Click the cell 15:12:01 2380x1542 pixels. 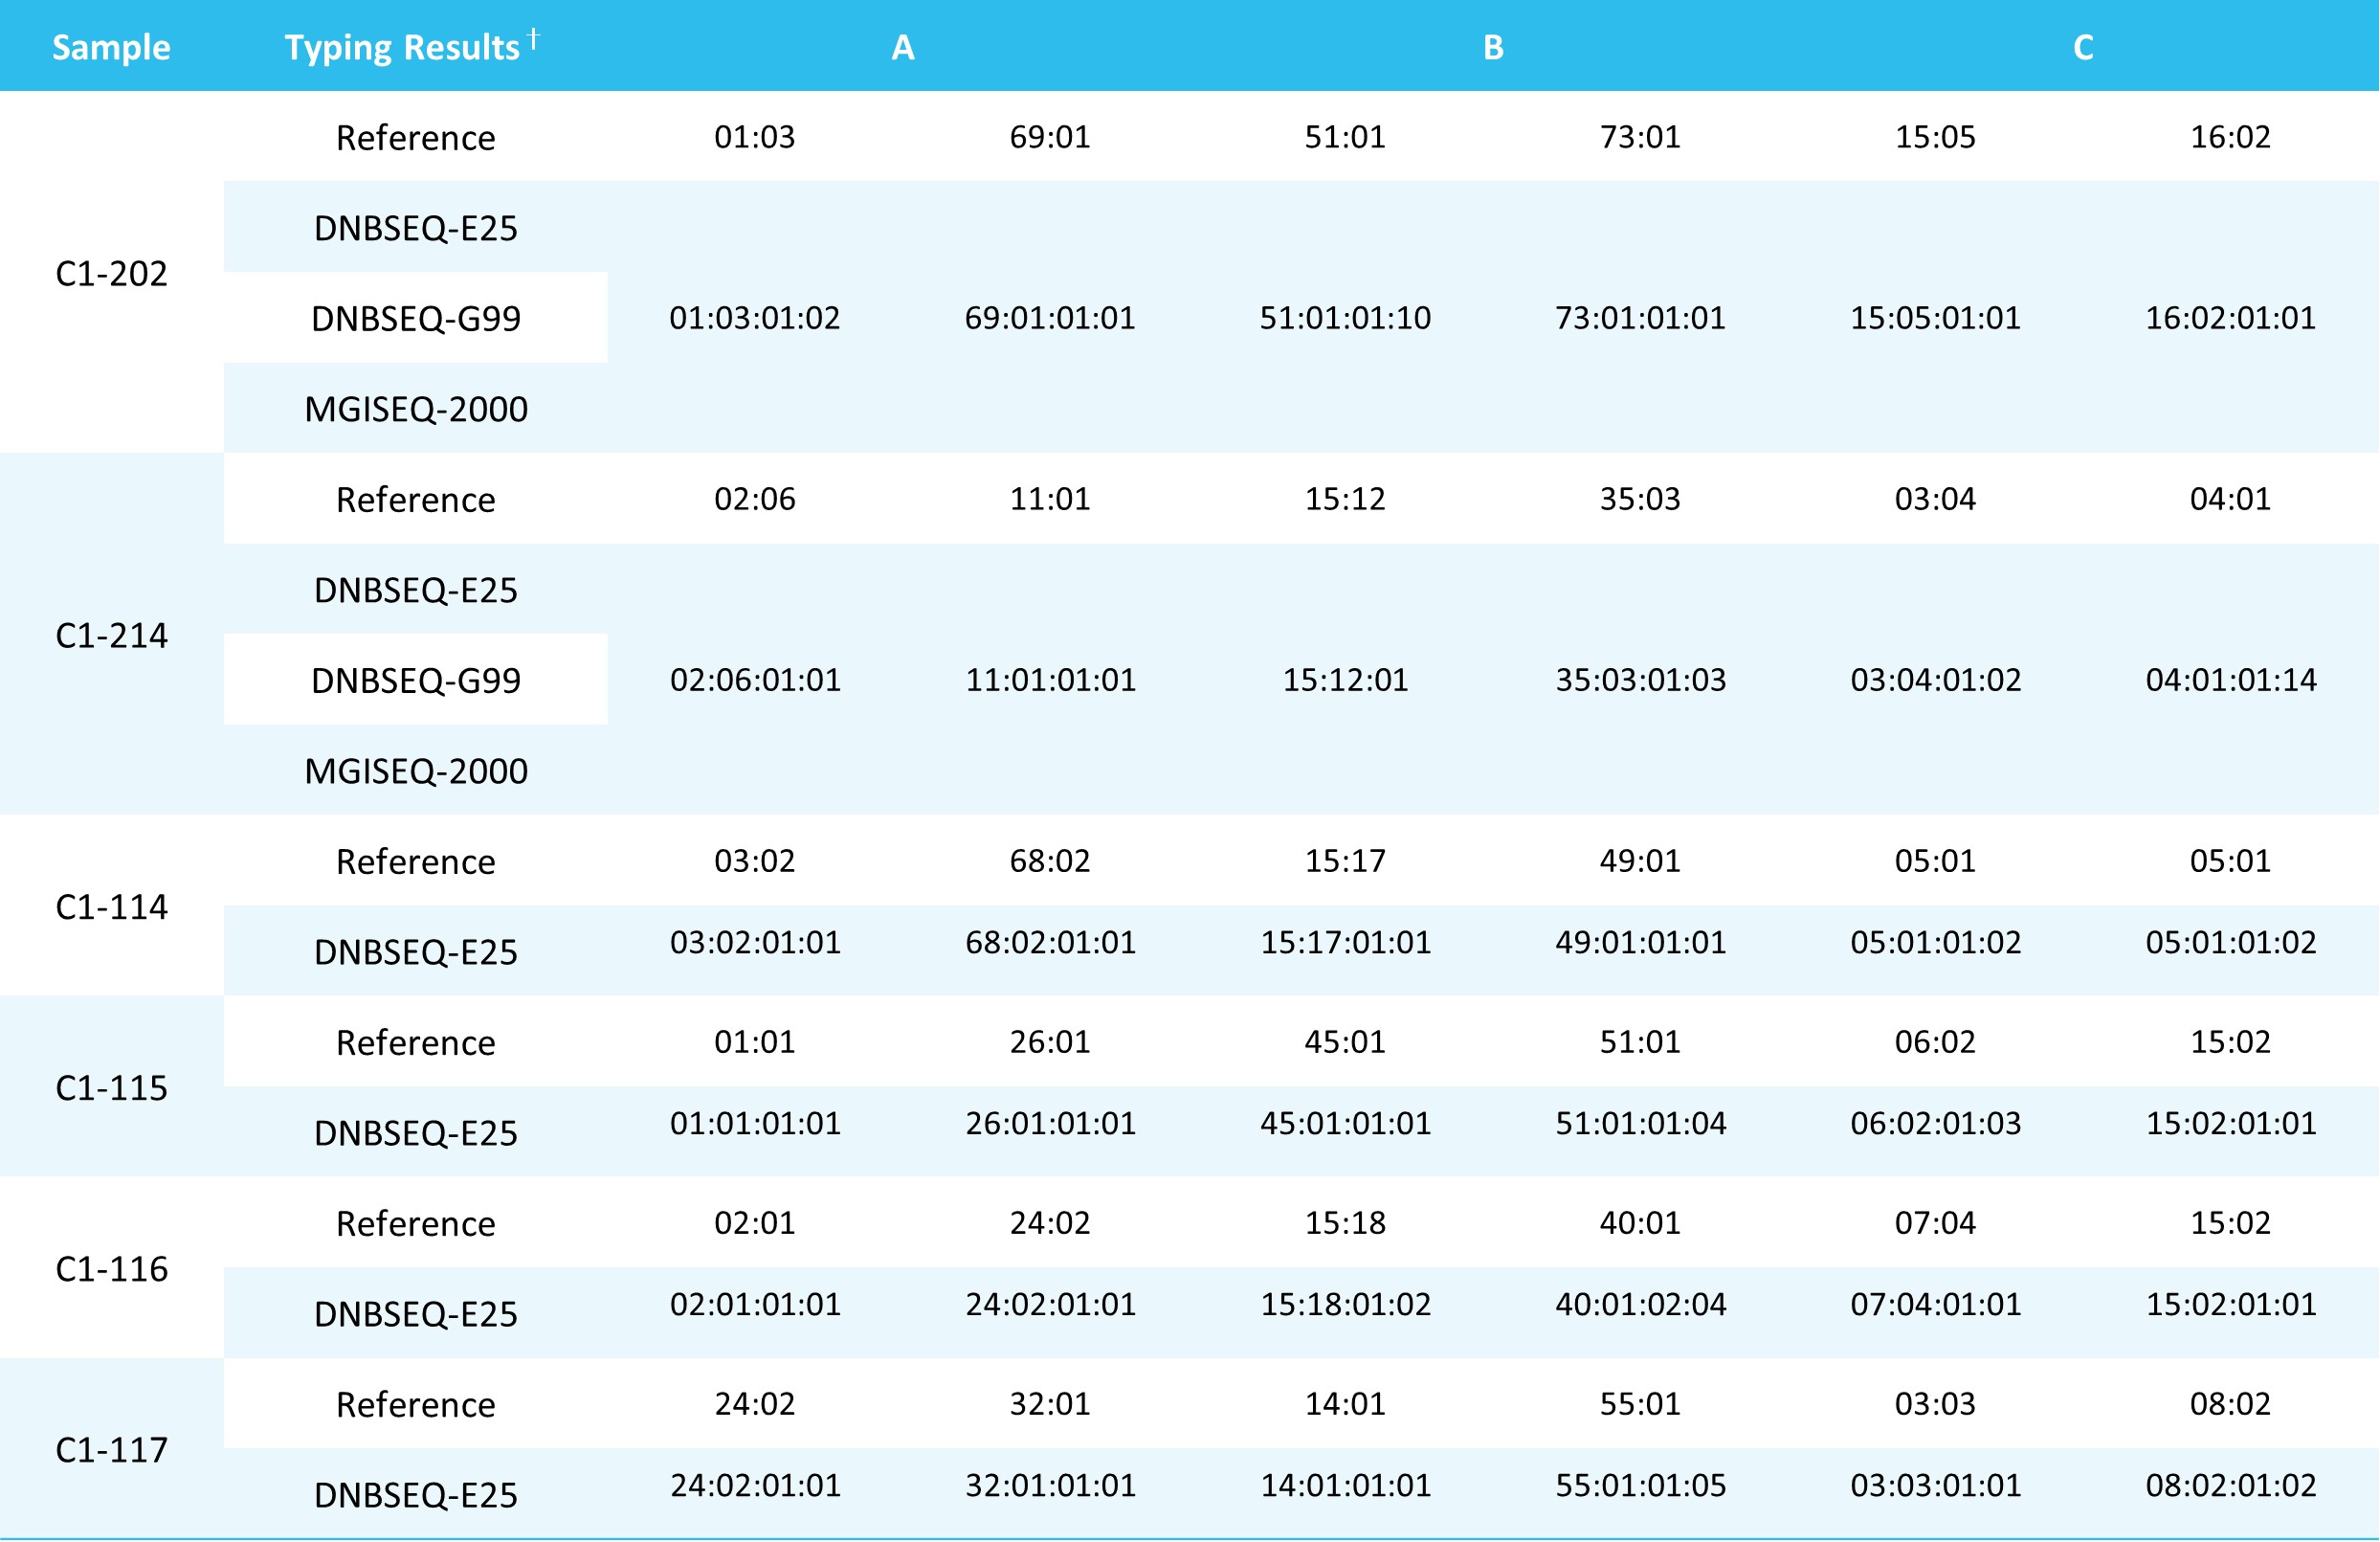[x=1344, y=680]
